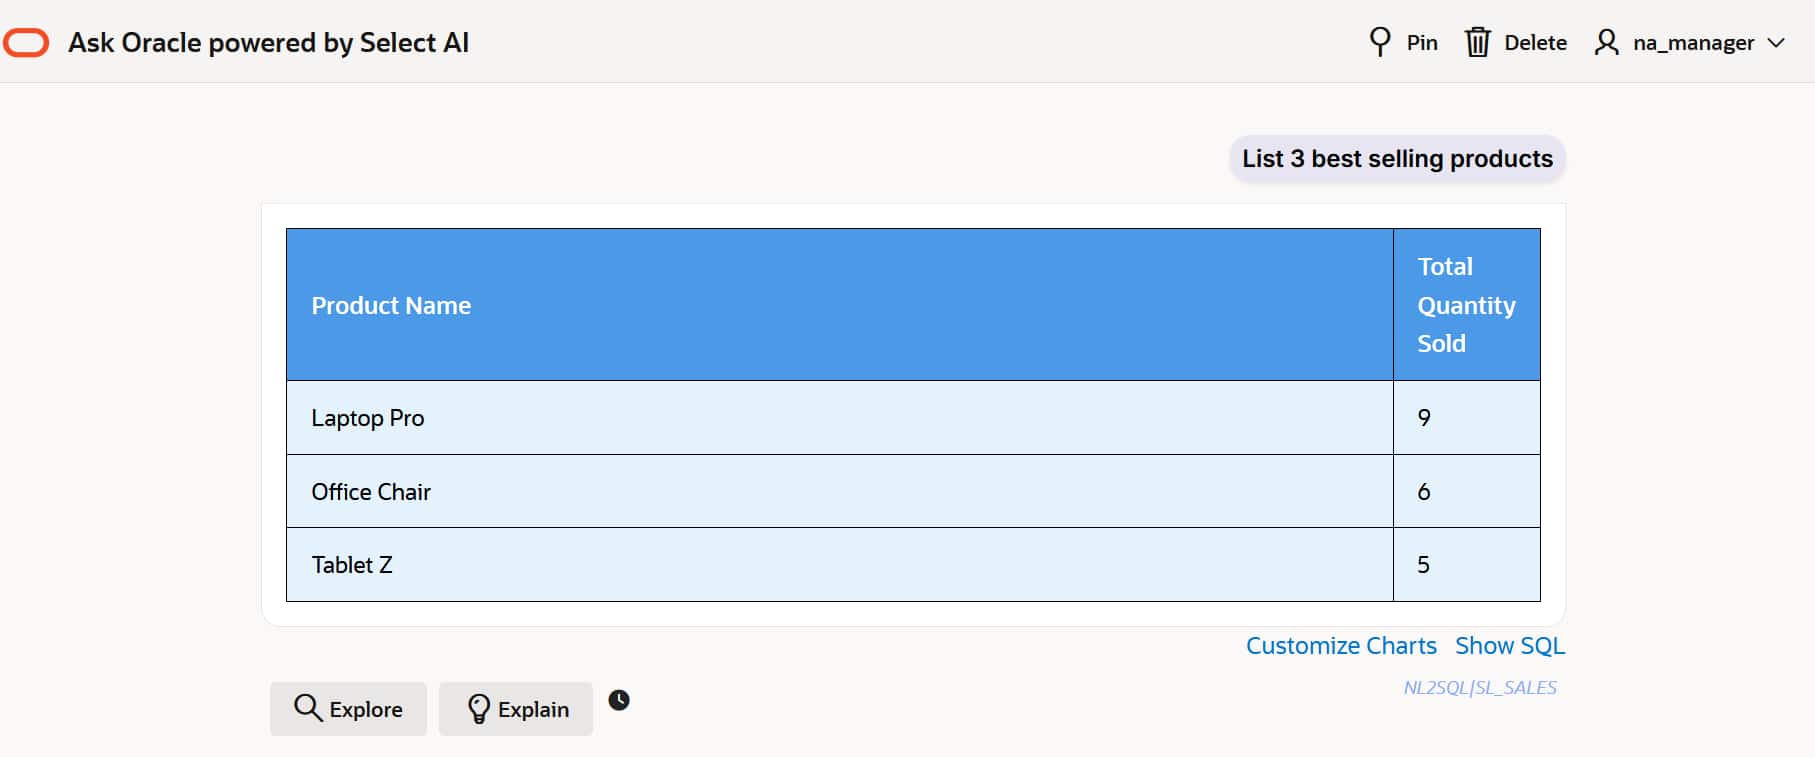Viewport: 1815px width, 757px height.
Task: Expand the na_manager dropdown chevron
Action: pos(1776,43)
